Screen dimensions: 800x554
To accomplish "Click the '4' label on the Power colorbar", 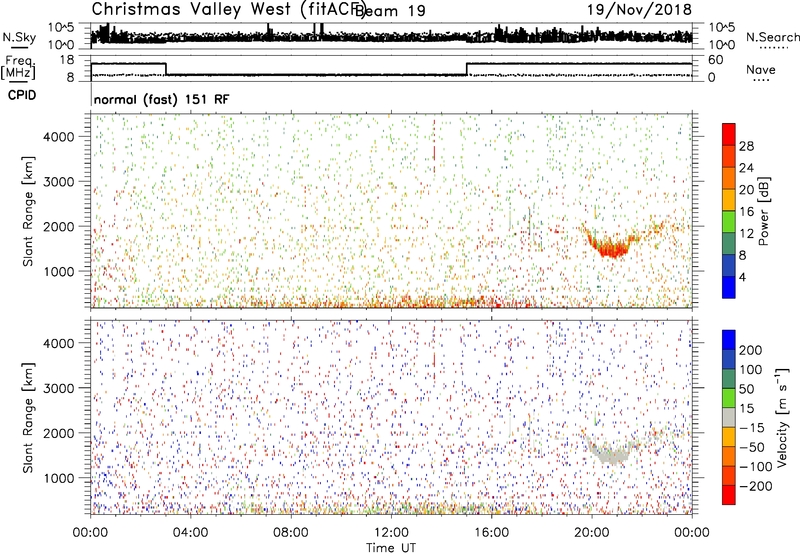I will (742, 277).
